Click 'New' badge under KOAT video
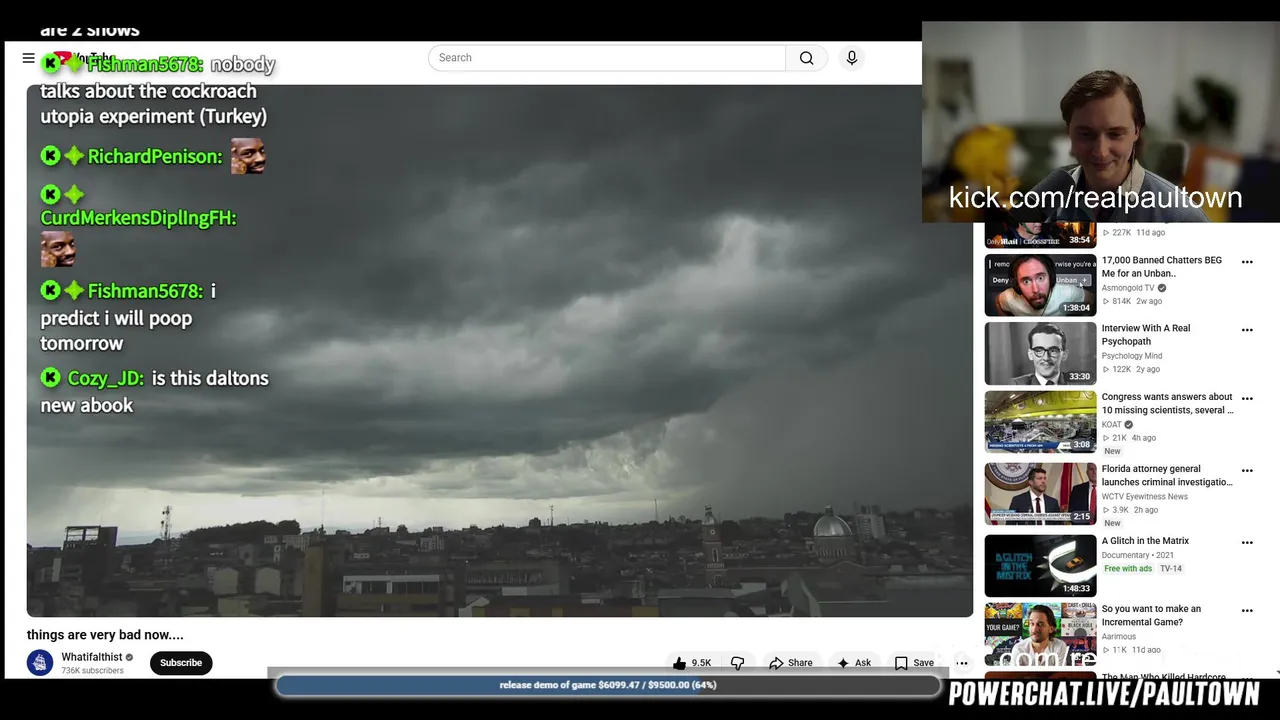1280x720 pixels. (1113, 451)
